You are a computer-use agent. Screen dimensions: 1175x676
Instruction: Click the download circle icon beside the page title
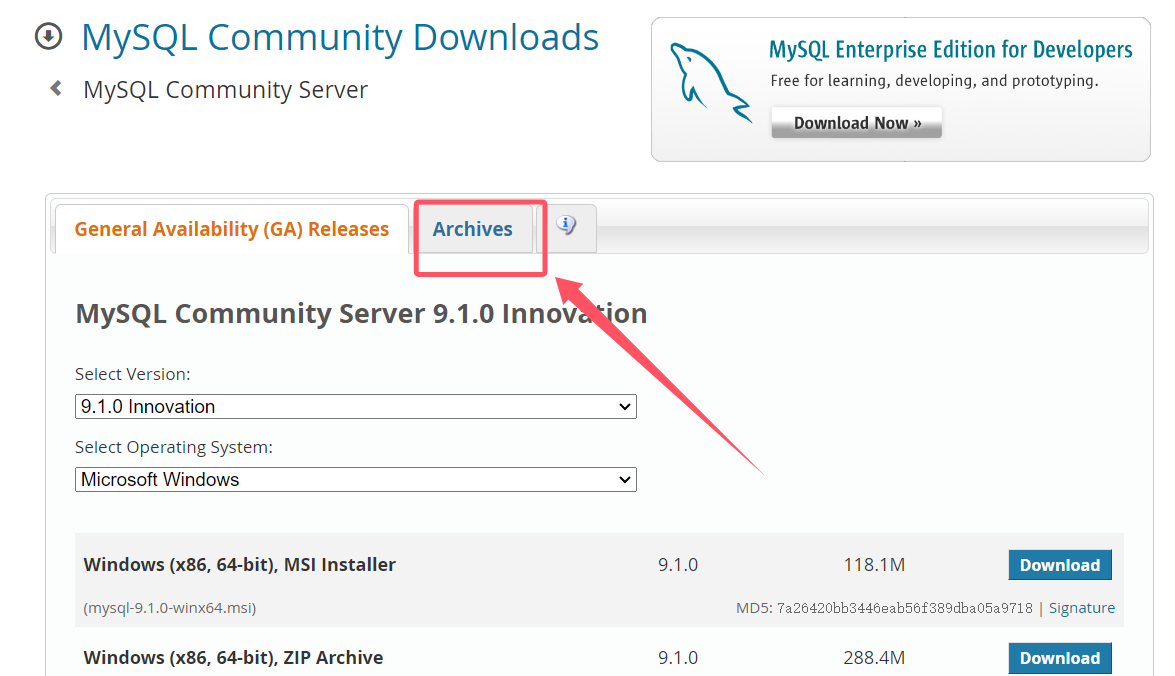49,36
